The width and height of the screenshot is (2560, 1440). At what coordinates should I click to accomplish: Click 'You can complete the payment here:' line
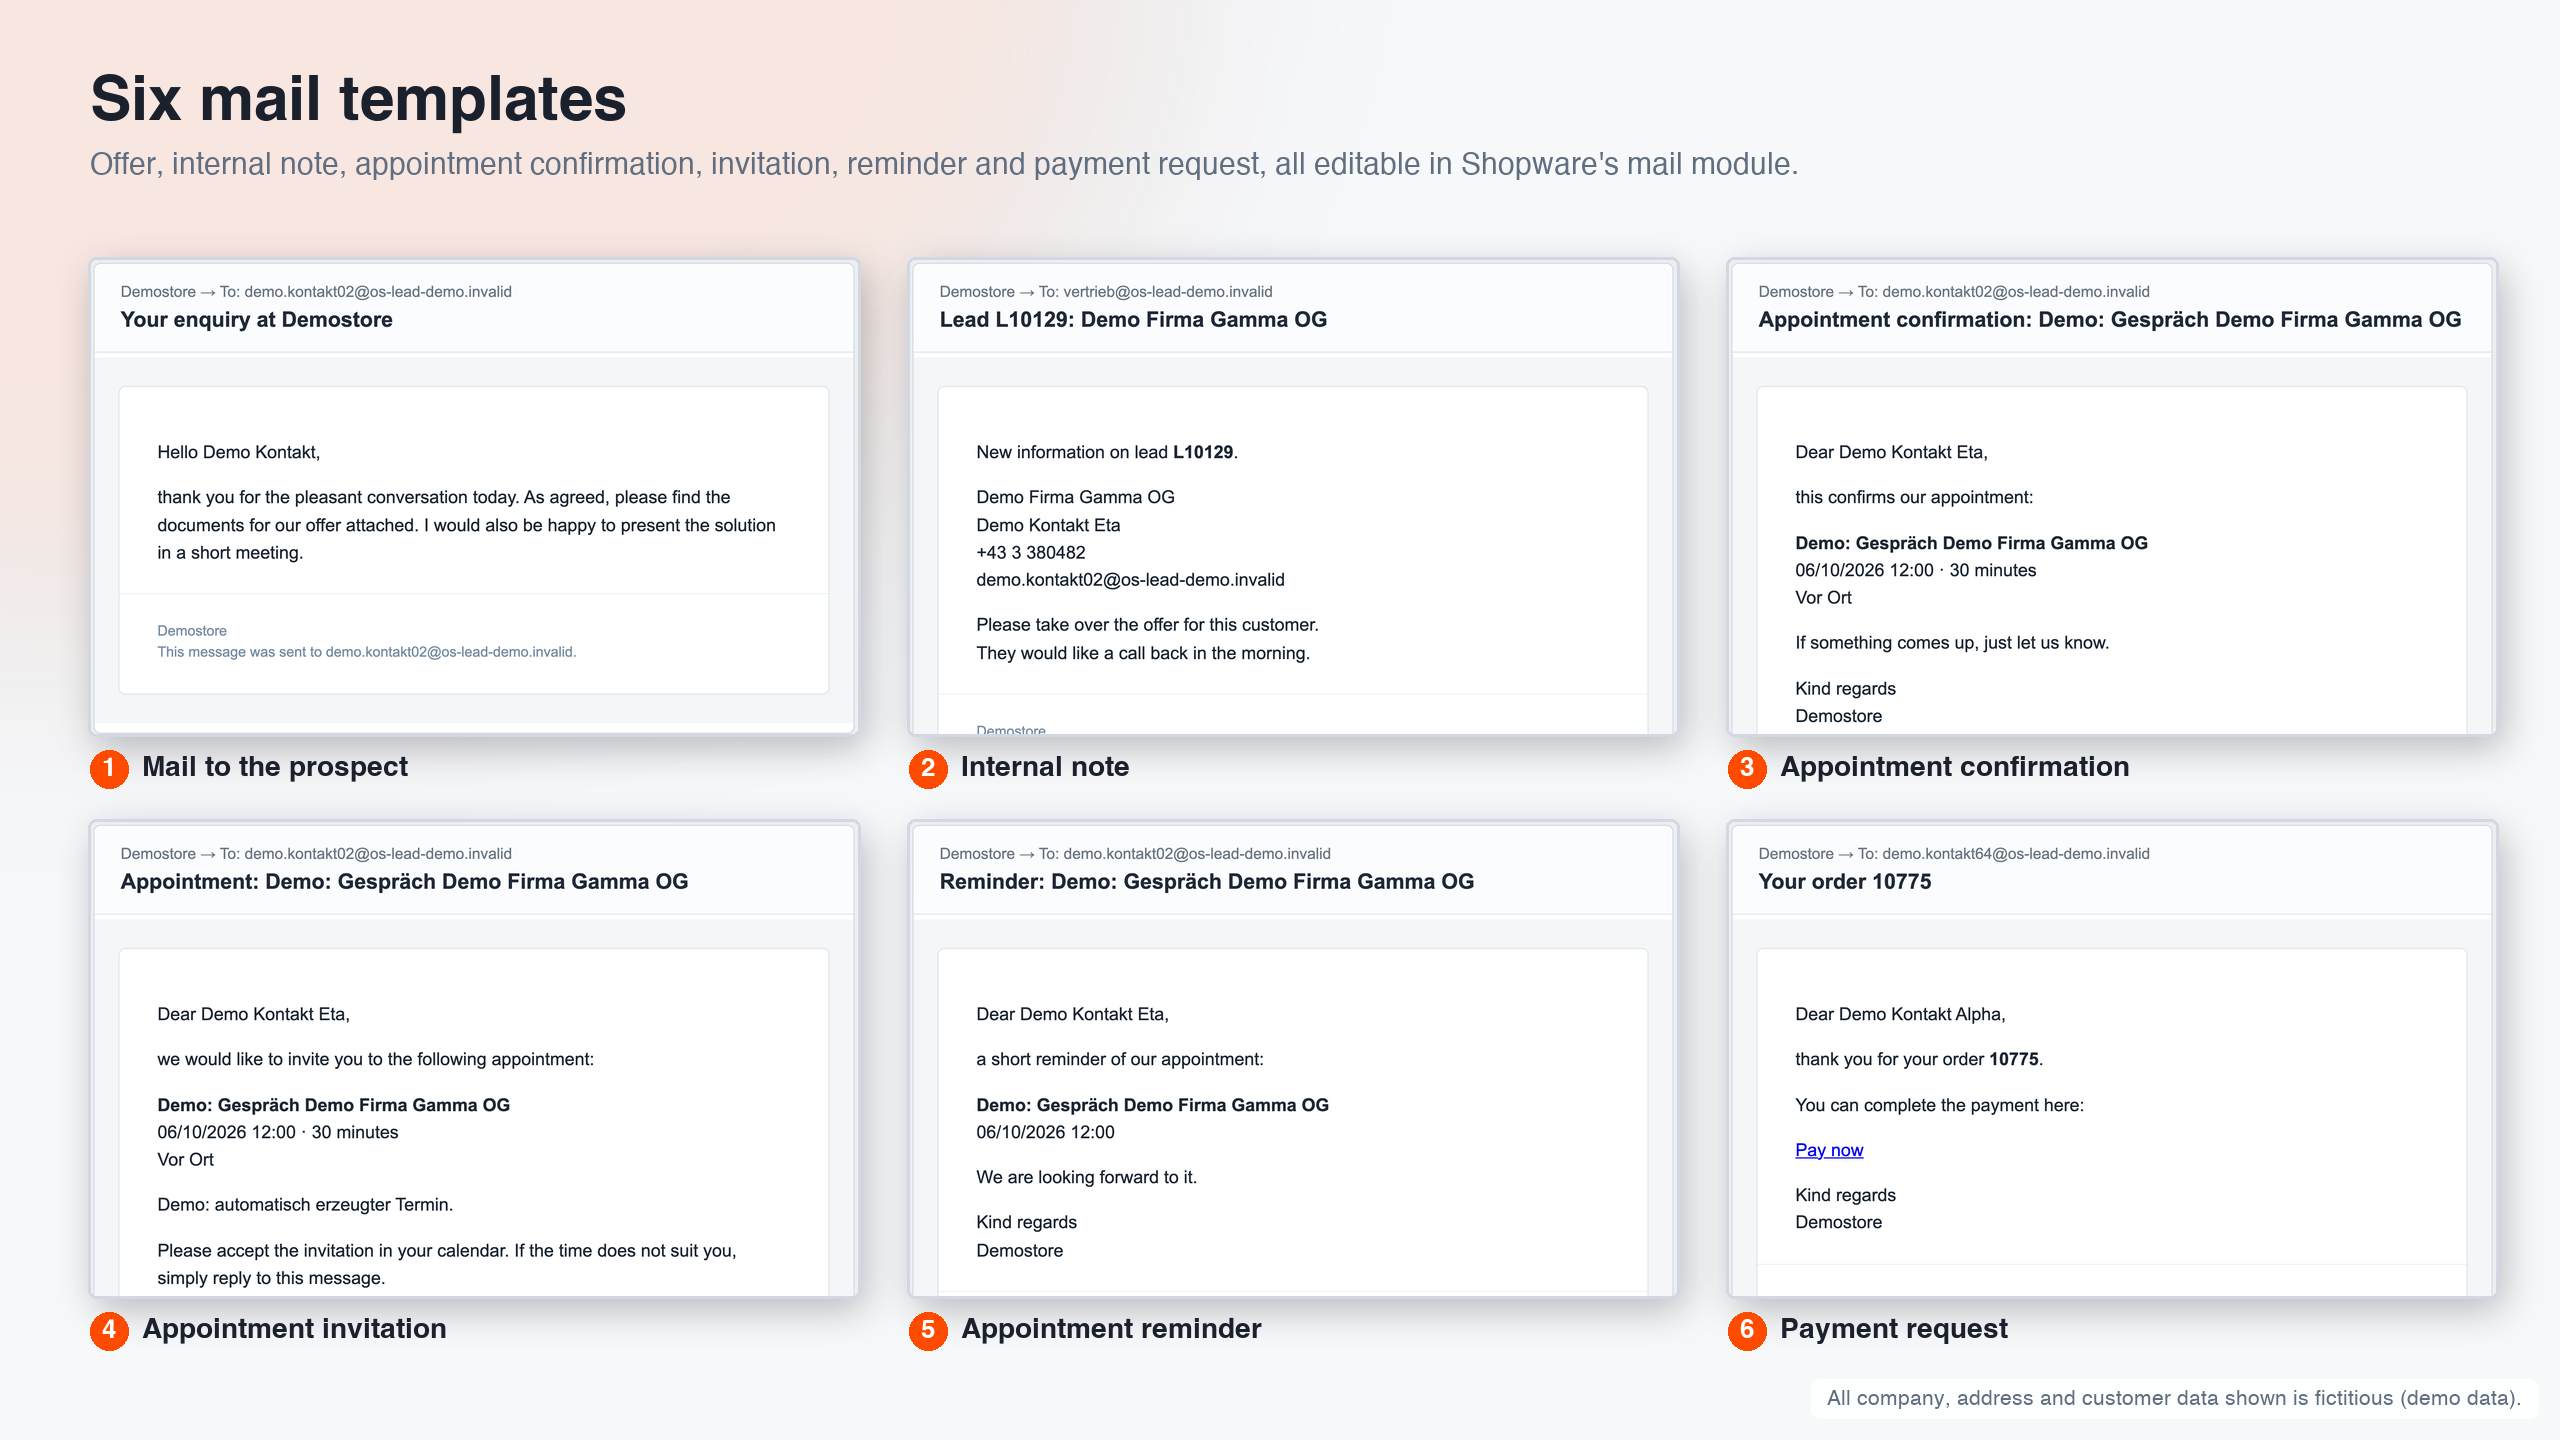(x=1940, y=1106)
